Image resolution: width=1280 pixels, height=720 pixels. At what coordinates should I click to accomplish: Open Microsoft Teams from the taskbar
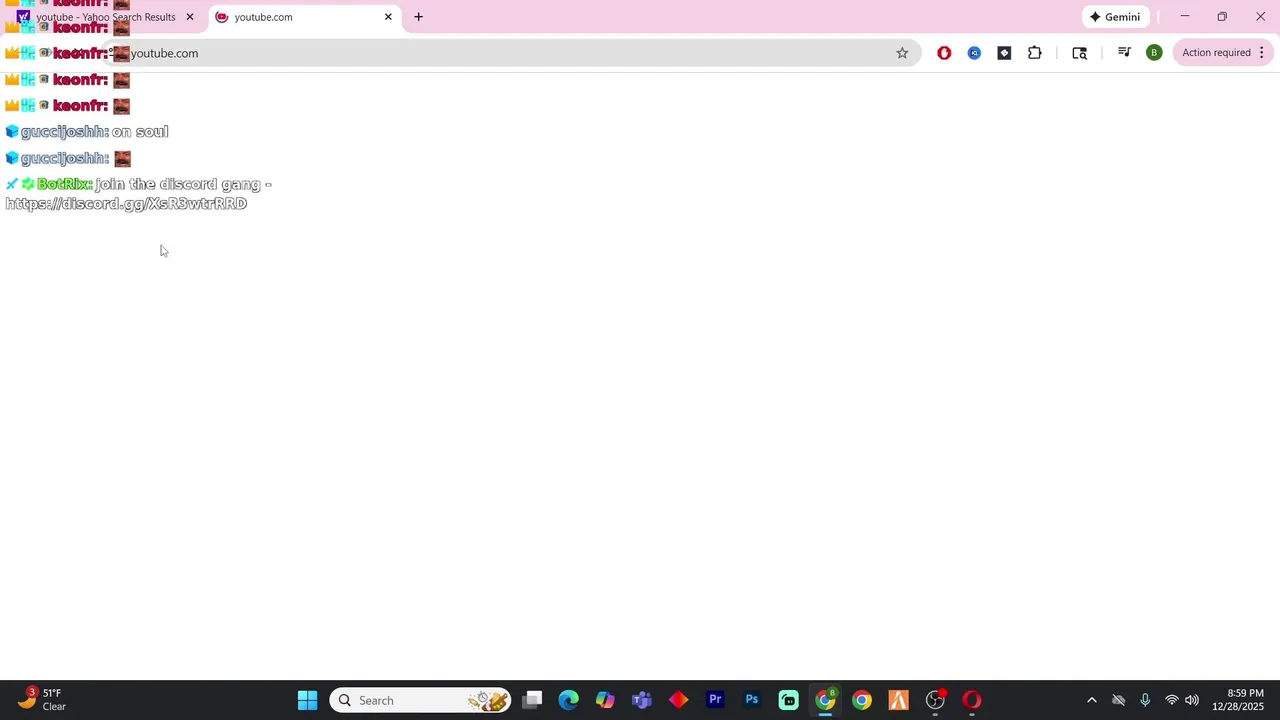pyautogui.click(x=642, y=700)
